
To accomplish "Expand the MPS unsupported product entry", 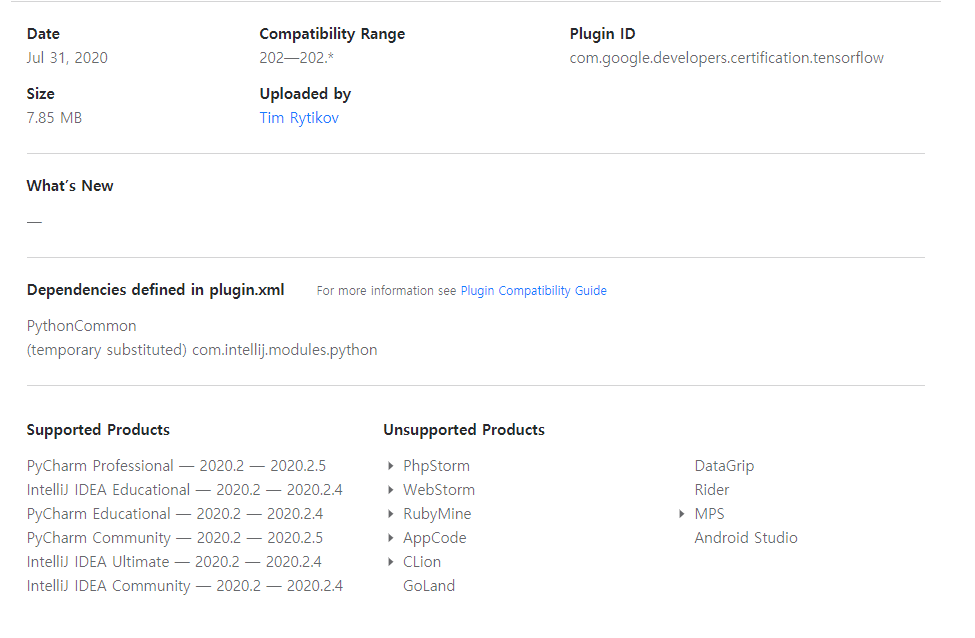I will pos(682,514).
